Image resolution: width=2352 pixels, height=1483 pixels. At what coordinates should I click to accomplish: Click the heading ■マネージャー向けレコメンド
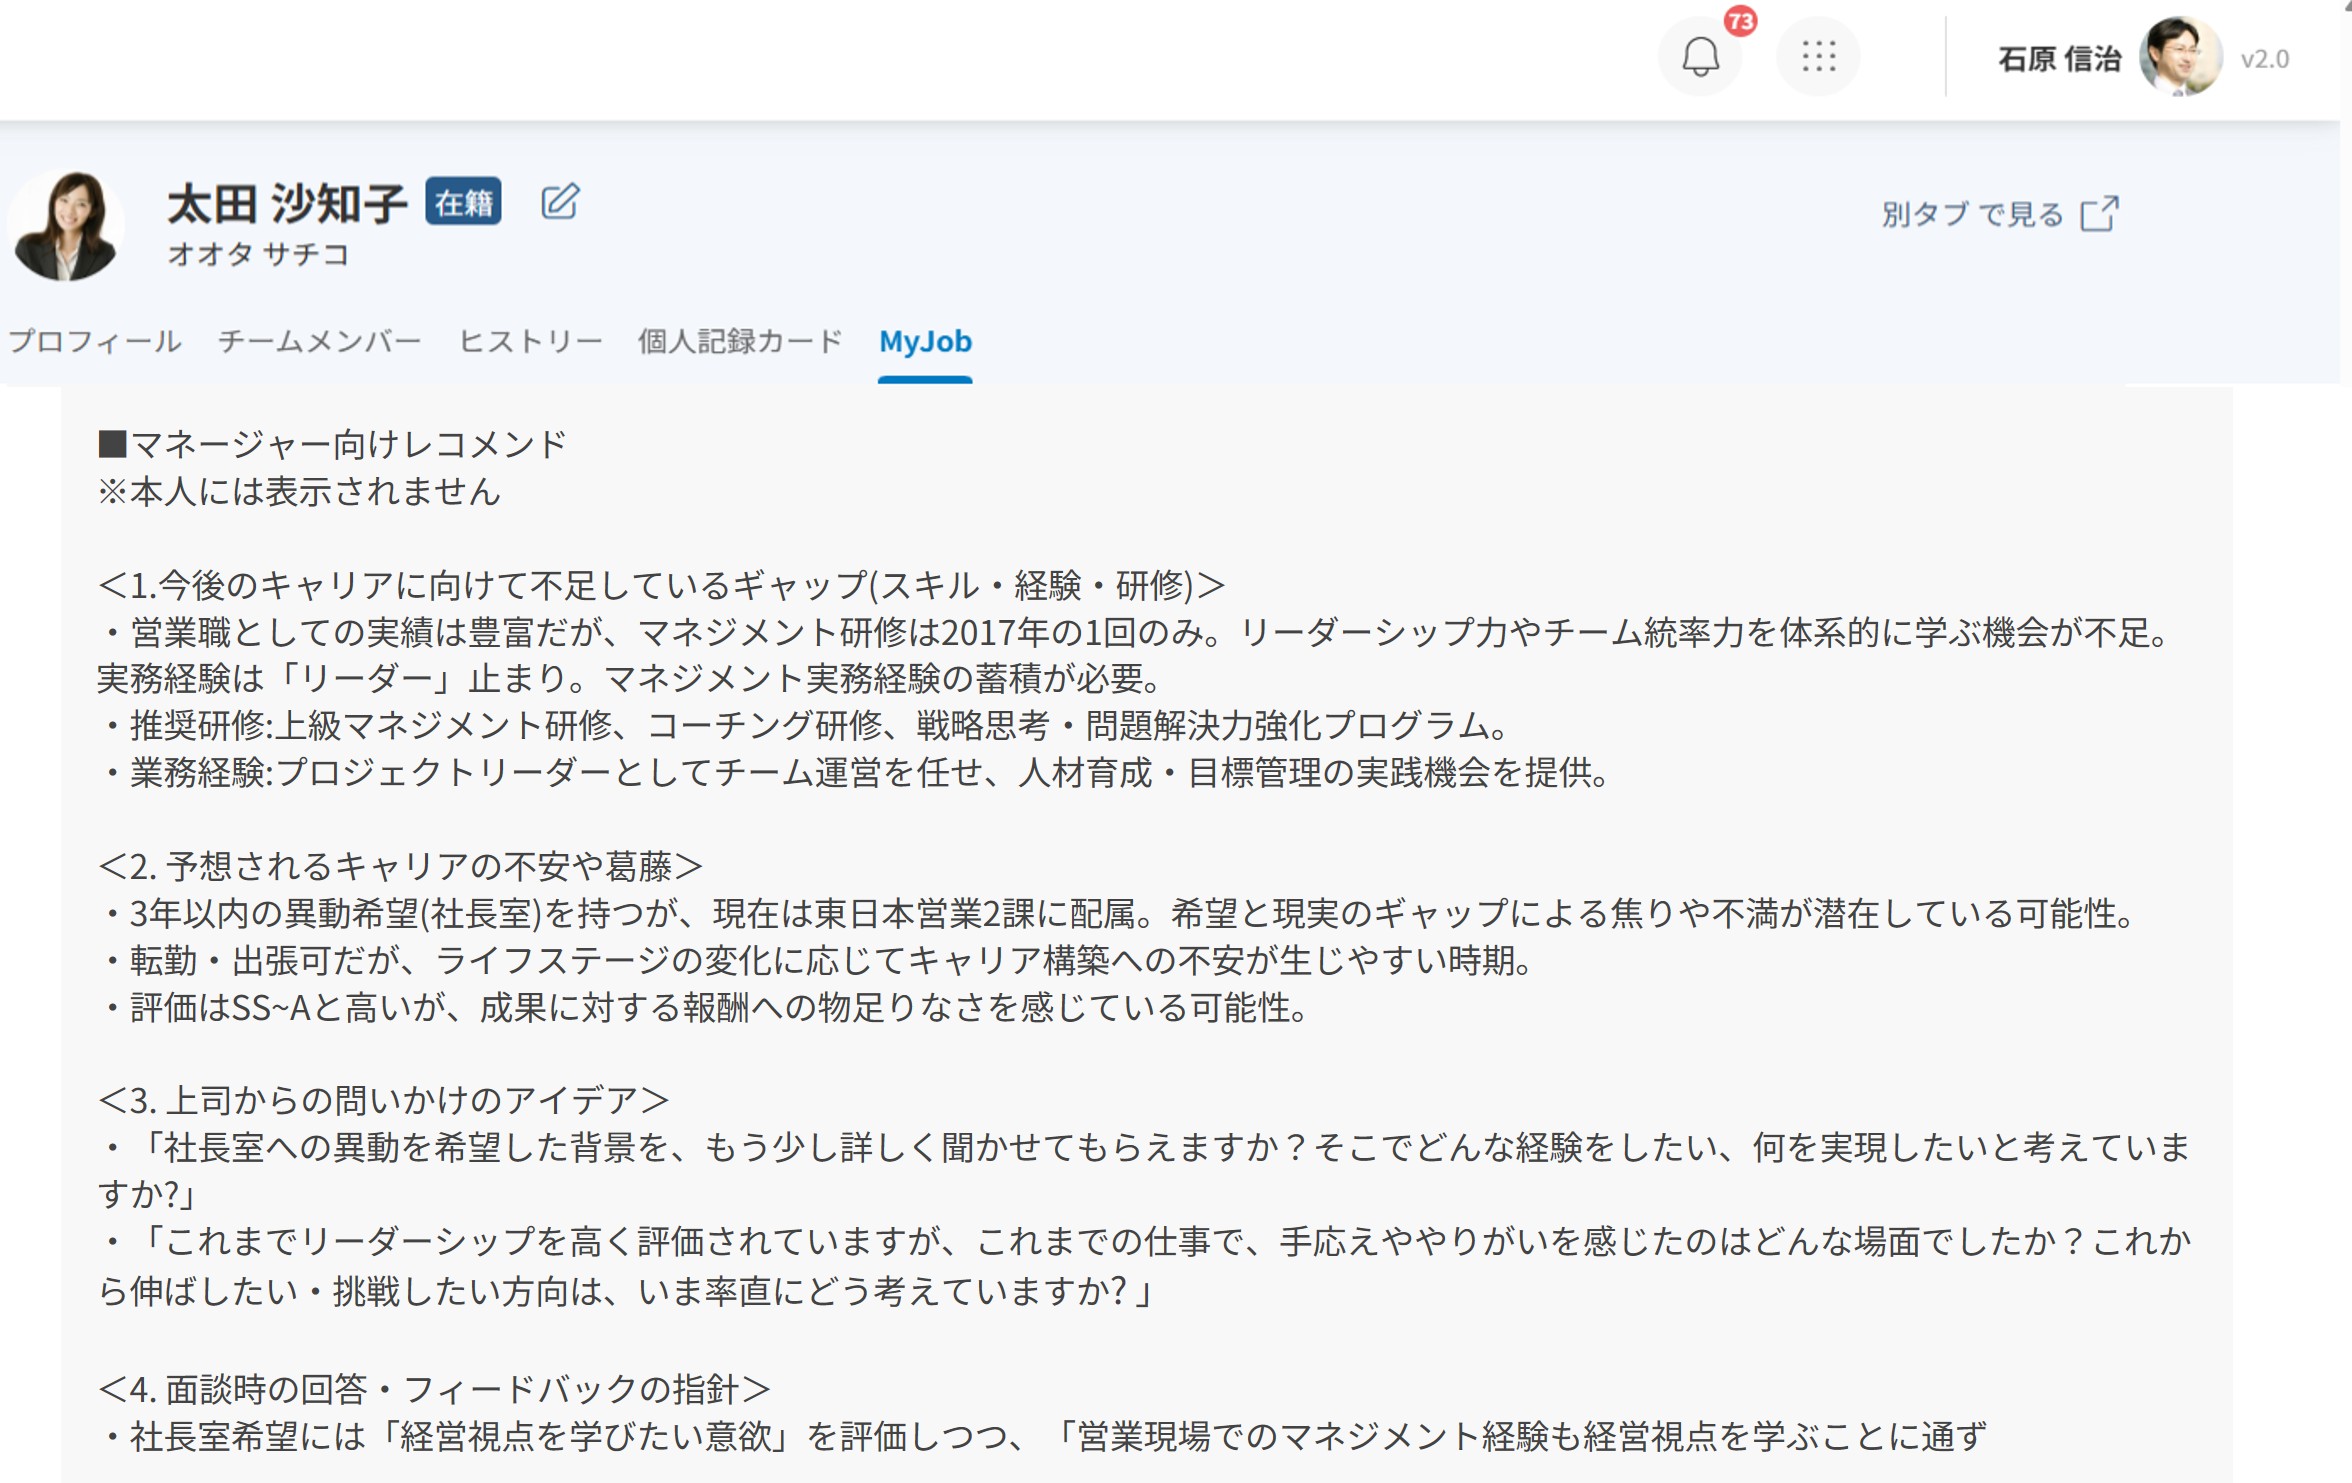point(333,444)
